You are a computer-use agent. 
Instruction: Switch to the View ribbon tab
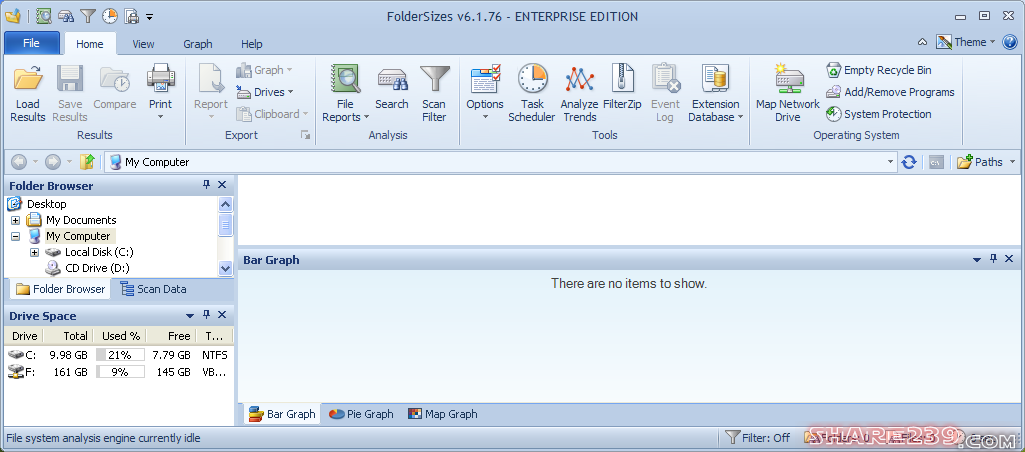pyautogui.click(x=143, y=44)
